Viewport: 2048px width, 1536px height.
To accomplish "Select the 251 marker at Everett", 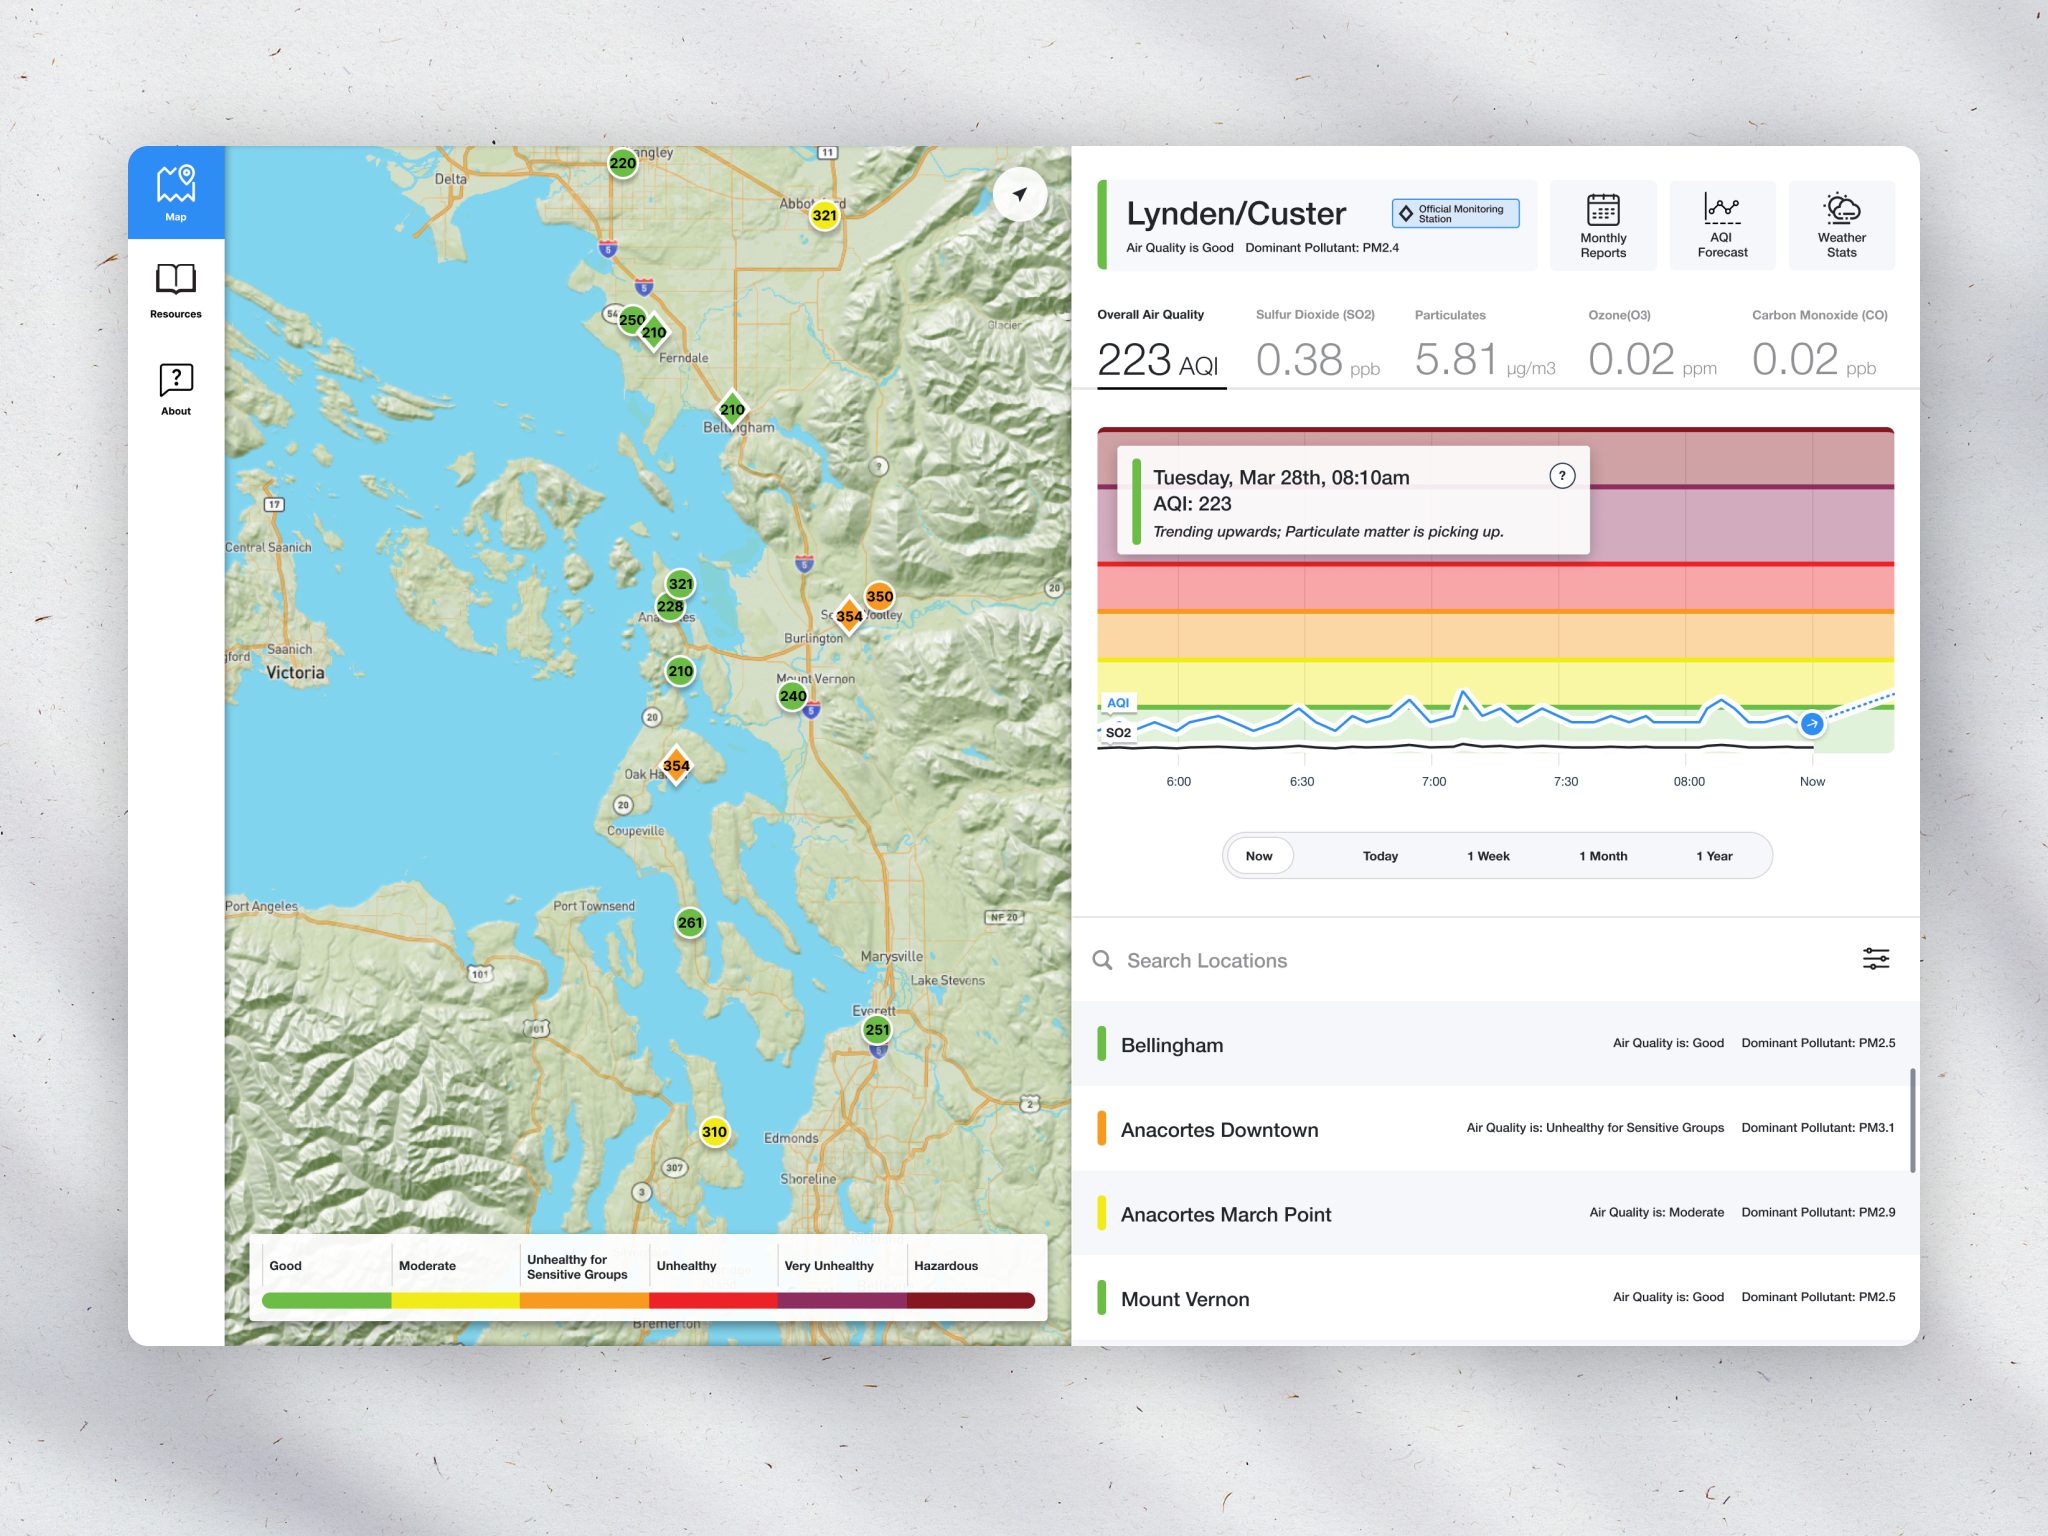I will [x=877, y=1030].
